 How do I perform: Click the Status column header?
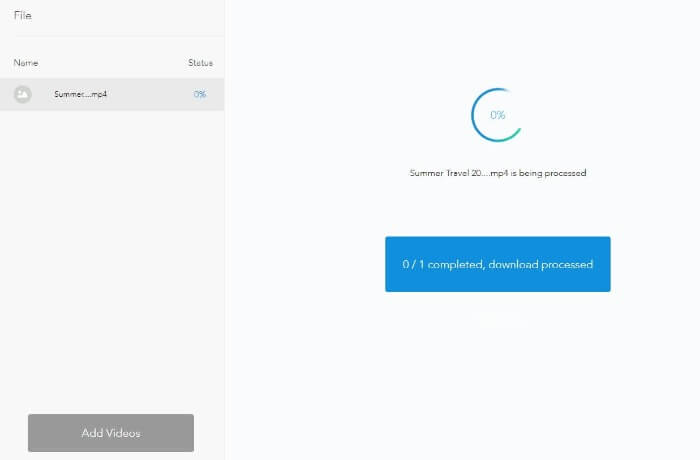point(200,63)
